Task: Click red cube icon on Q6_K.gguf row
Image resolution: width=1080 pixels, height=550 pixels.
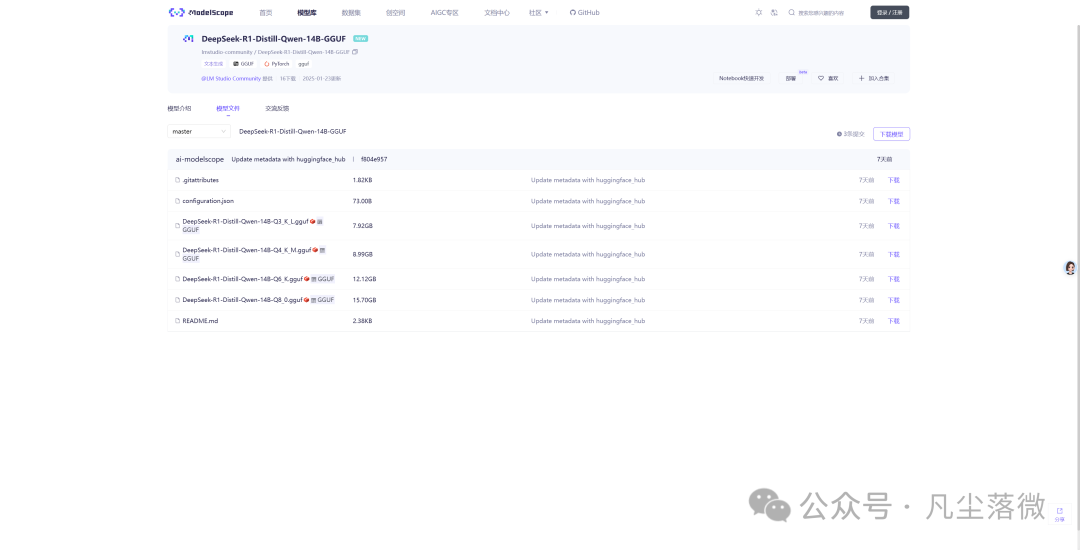Action: (x=307, y=279)
